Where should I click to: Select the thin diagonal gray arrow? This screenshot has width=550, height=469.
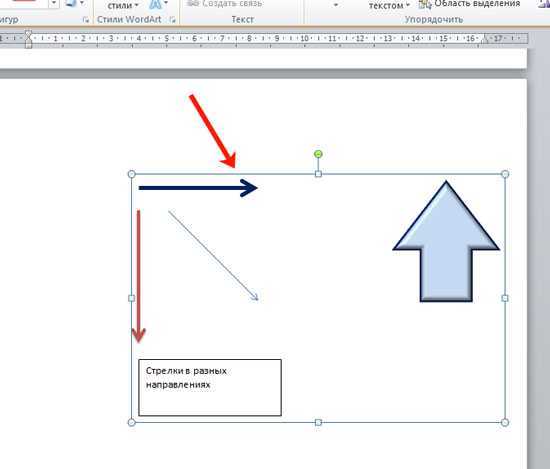(x=213, y=255)
